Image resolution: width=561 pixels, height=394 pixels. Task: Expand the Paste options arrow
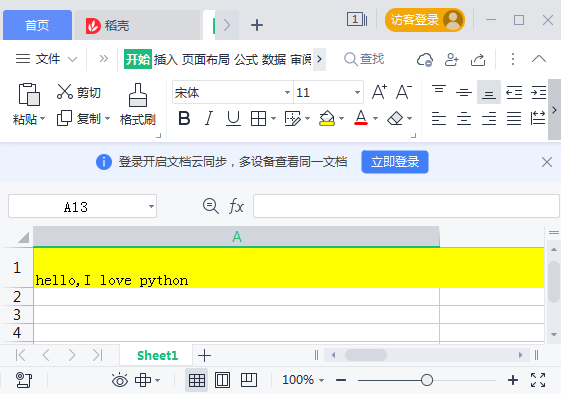43,118
